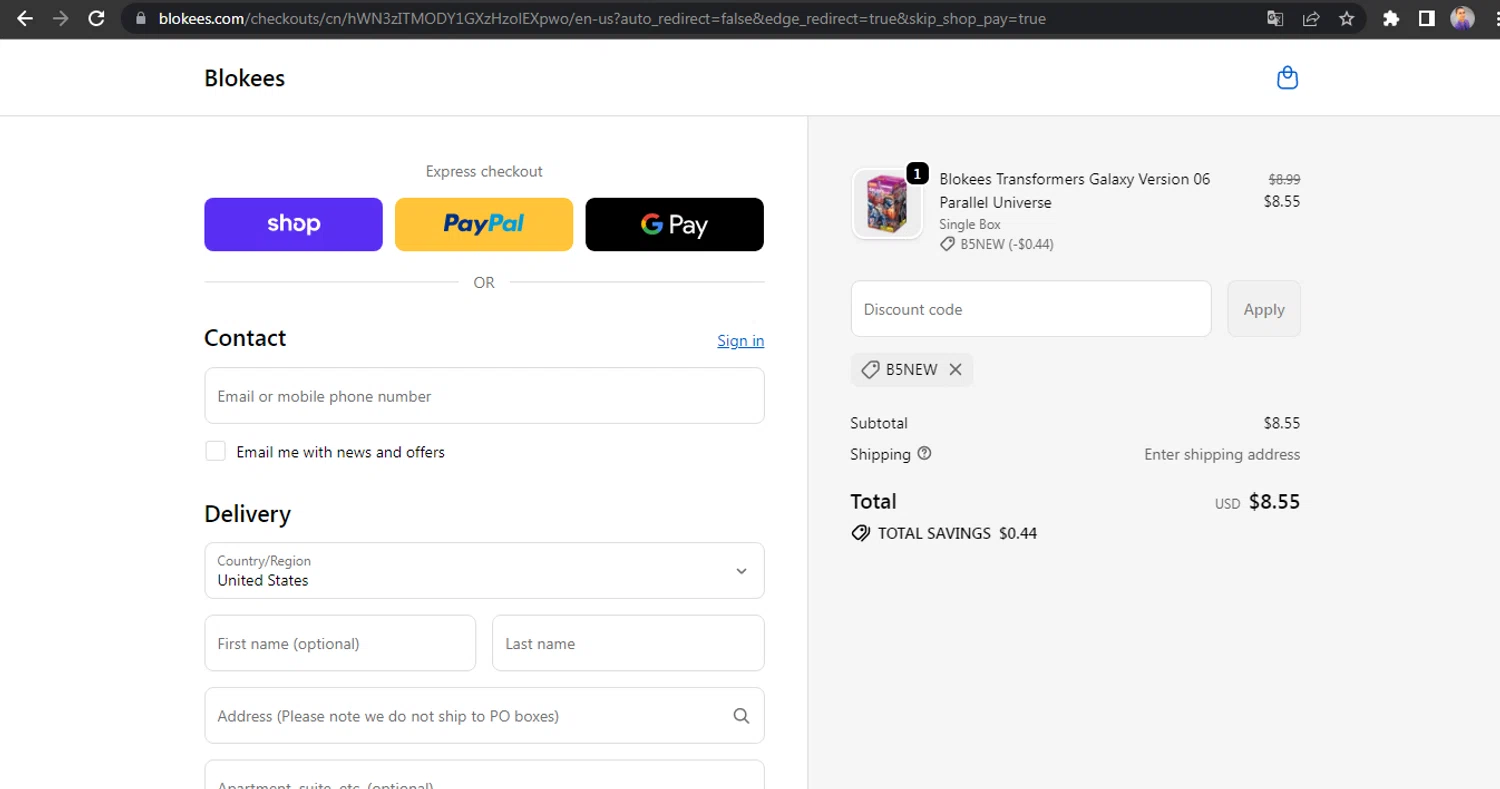The width and height of the screenshot is (1500, 789).
Task: Click the Address field
Action: click(484, 715)
